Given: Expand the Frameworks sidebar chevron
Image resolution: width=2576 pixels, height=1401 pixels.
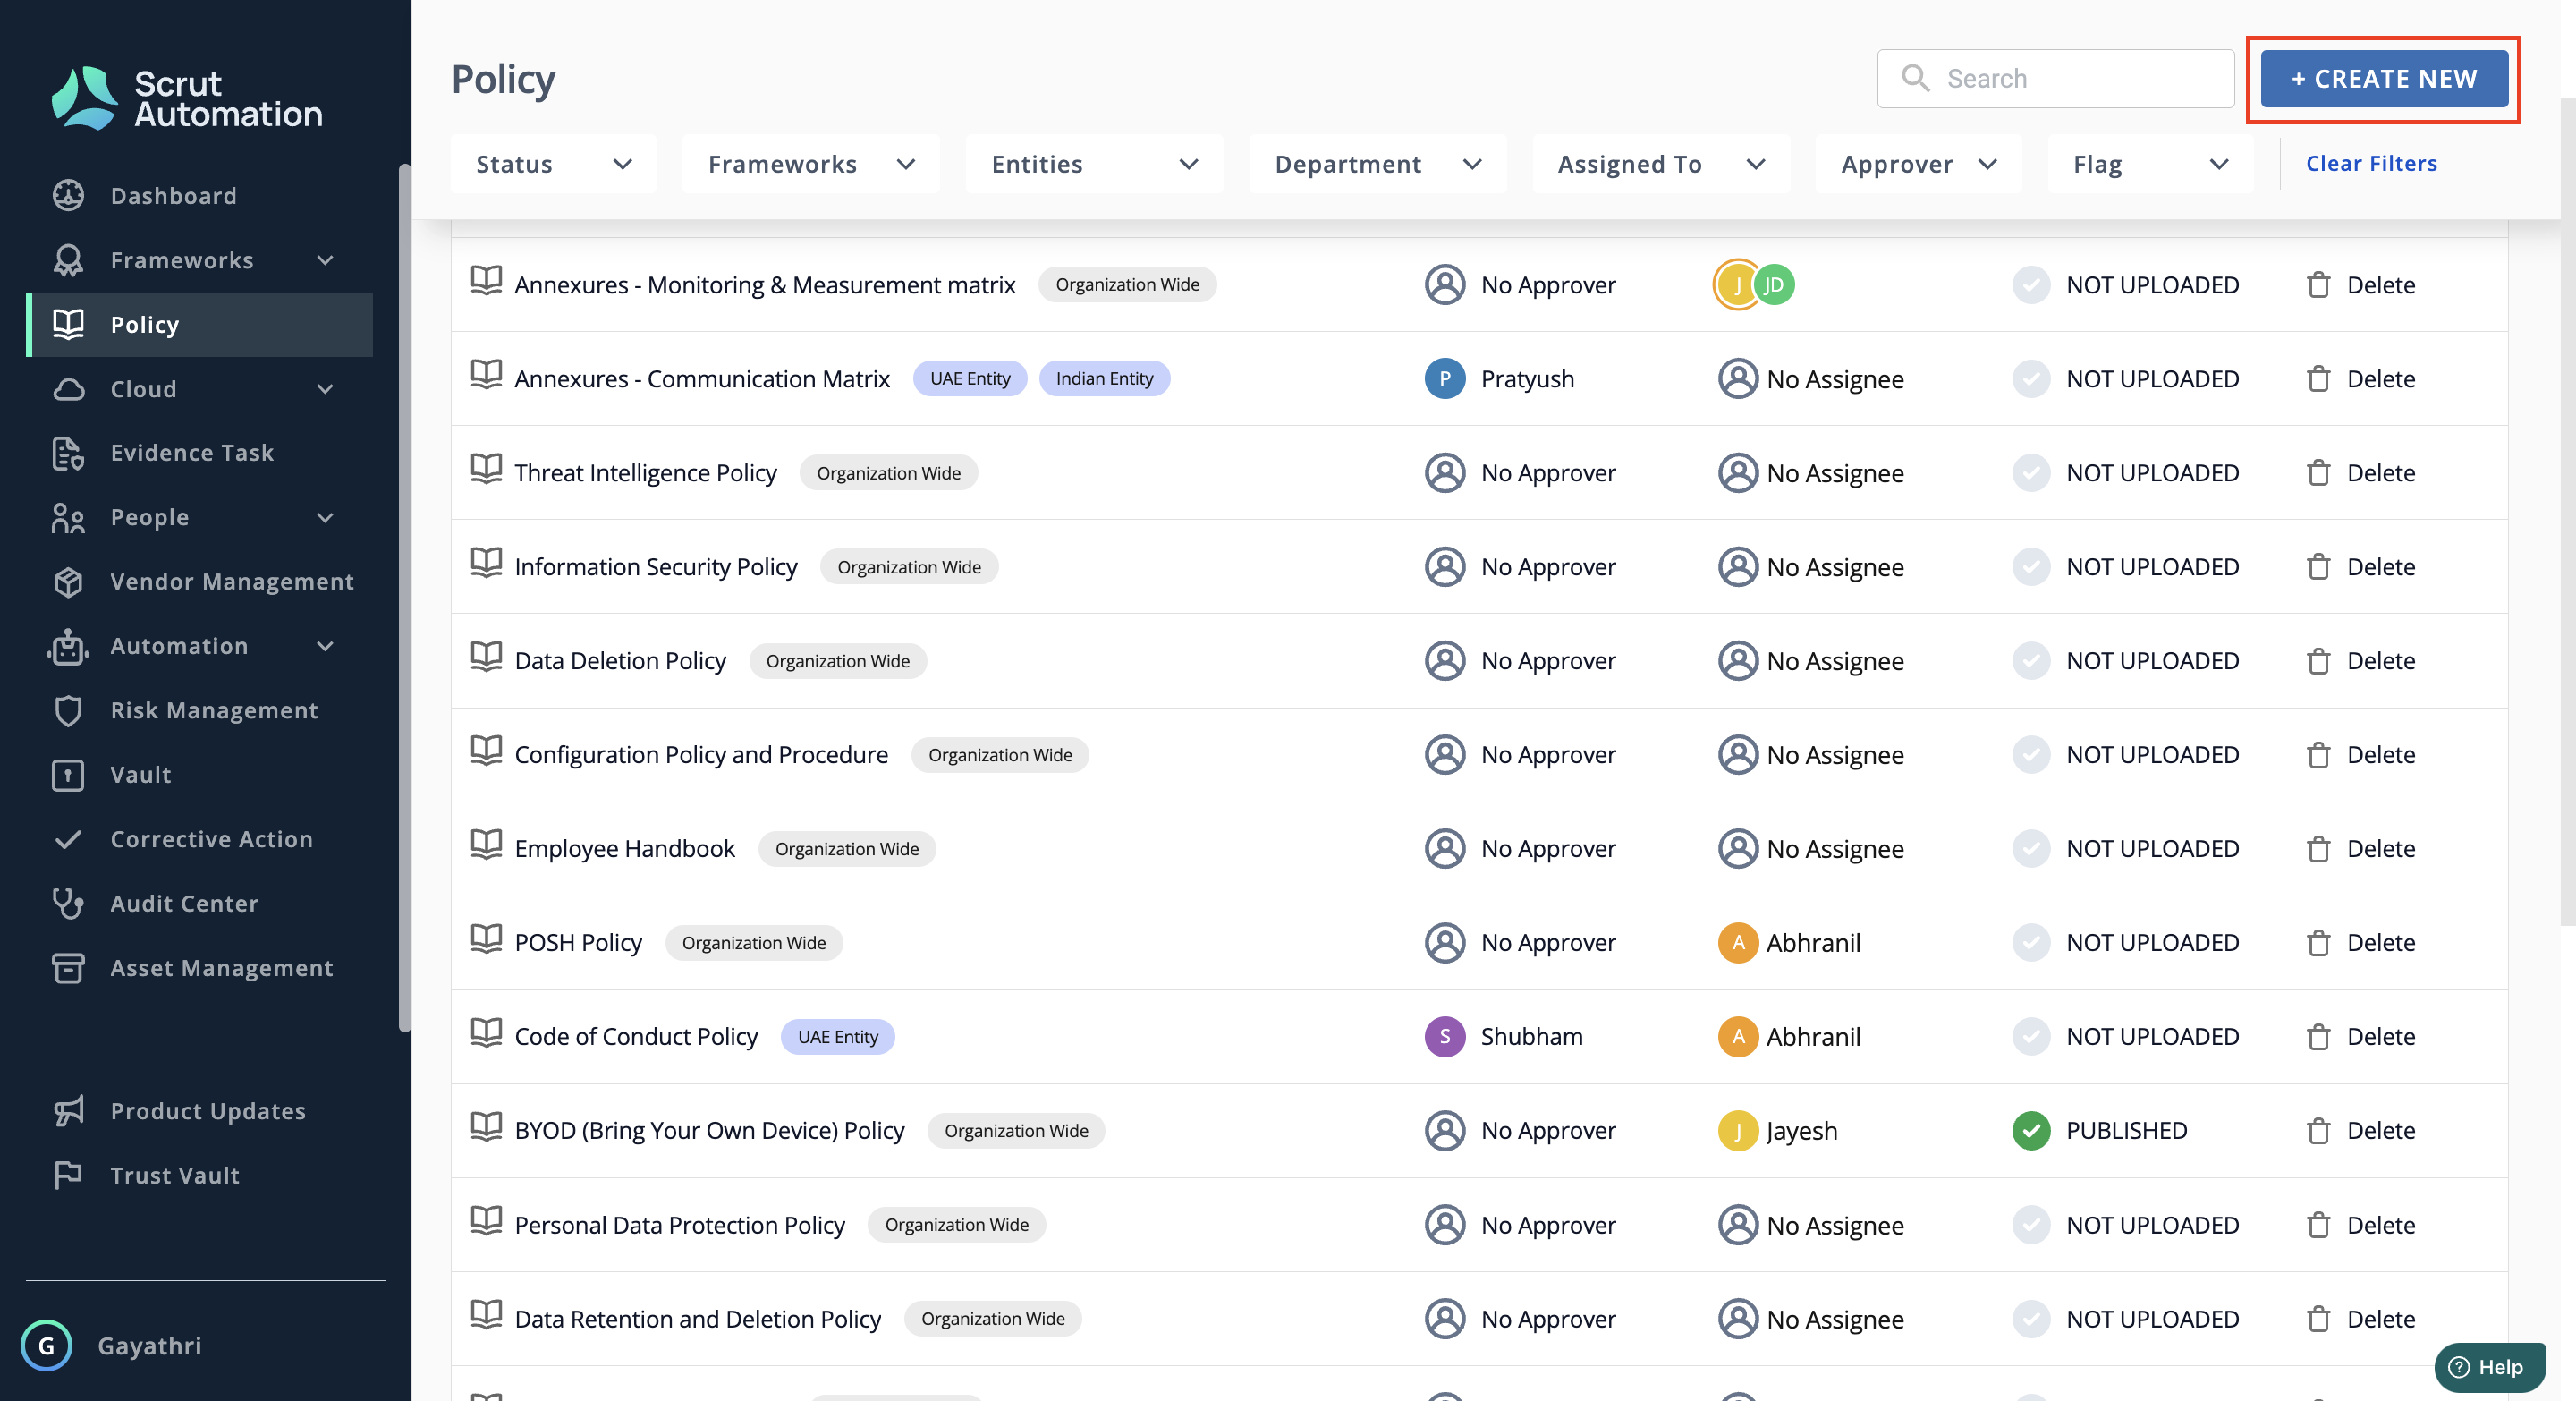Looking at the screenshot, I should pos(325,260).
